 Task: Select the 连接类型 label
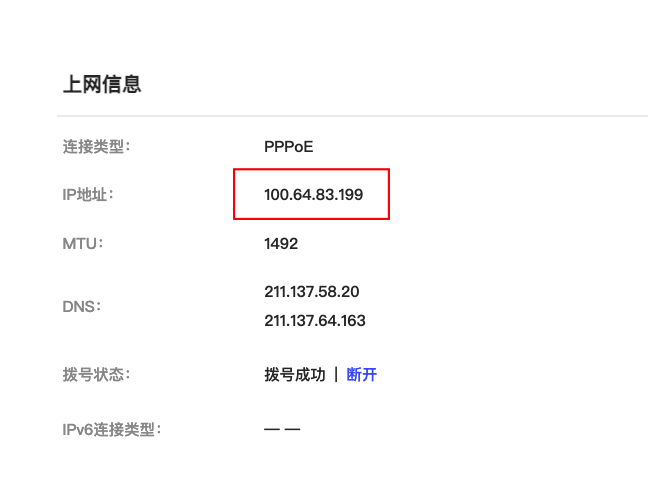[x=96, y=146]
